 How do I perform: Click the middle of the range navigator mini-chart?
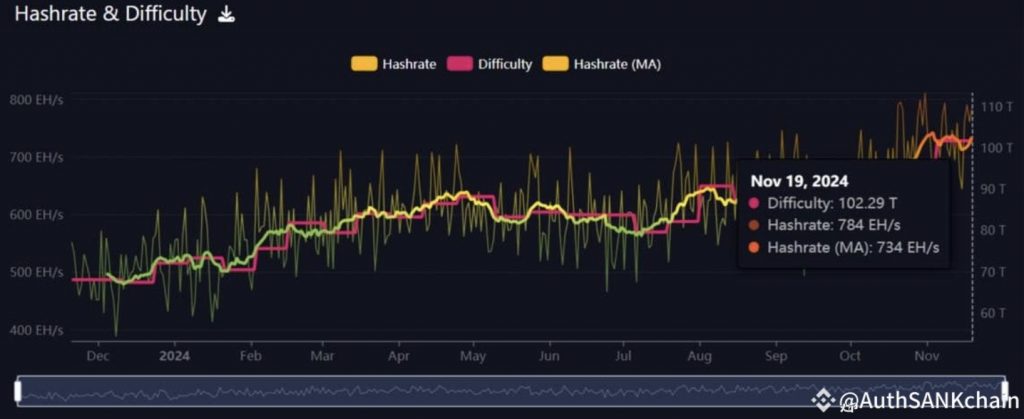(512, 390)
